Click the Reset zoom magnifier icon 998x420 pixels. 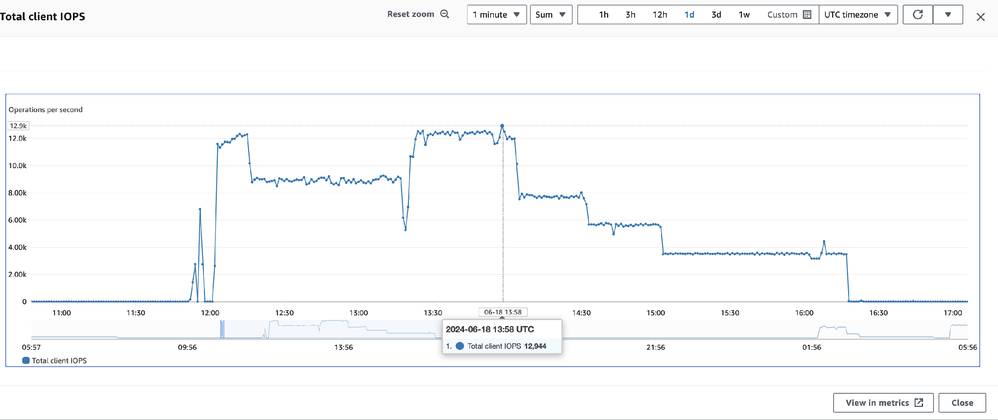point(445,15)
